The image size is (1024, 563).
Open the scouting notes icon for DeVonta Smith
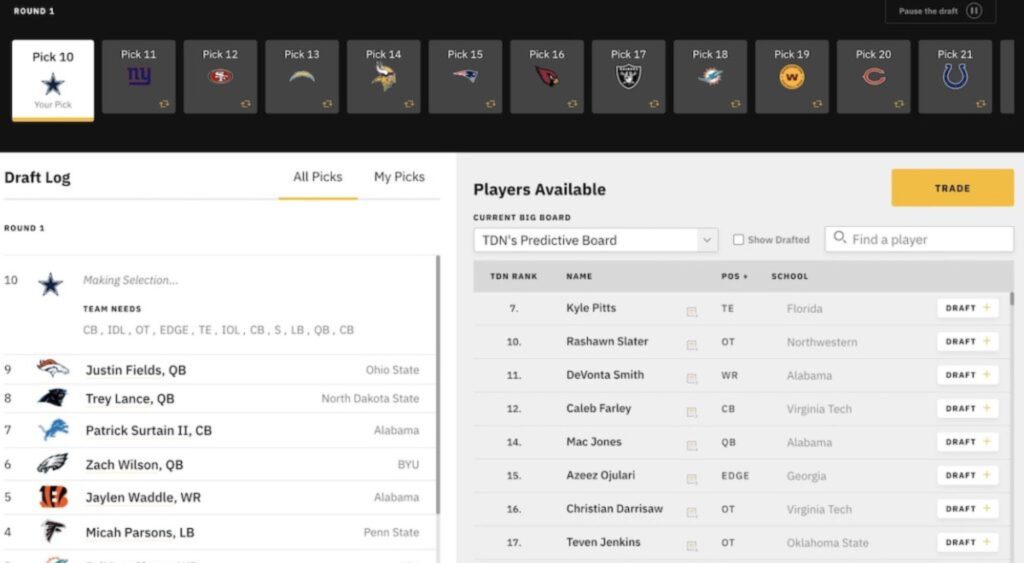[692, 379]
